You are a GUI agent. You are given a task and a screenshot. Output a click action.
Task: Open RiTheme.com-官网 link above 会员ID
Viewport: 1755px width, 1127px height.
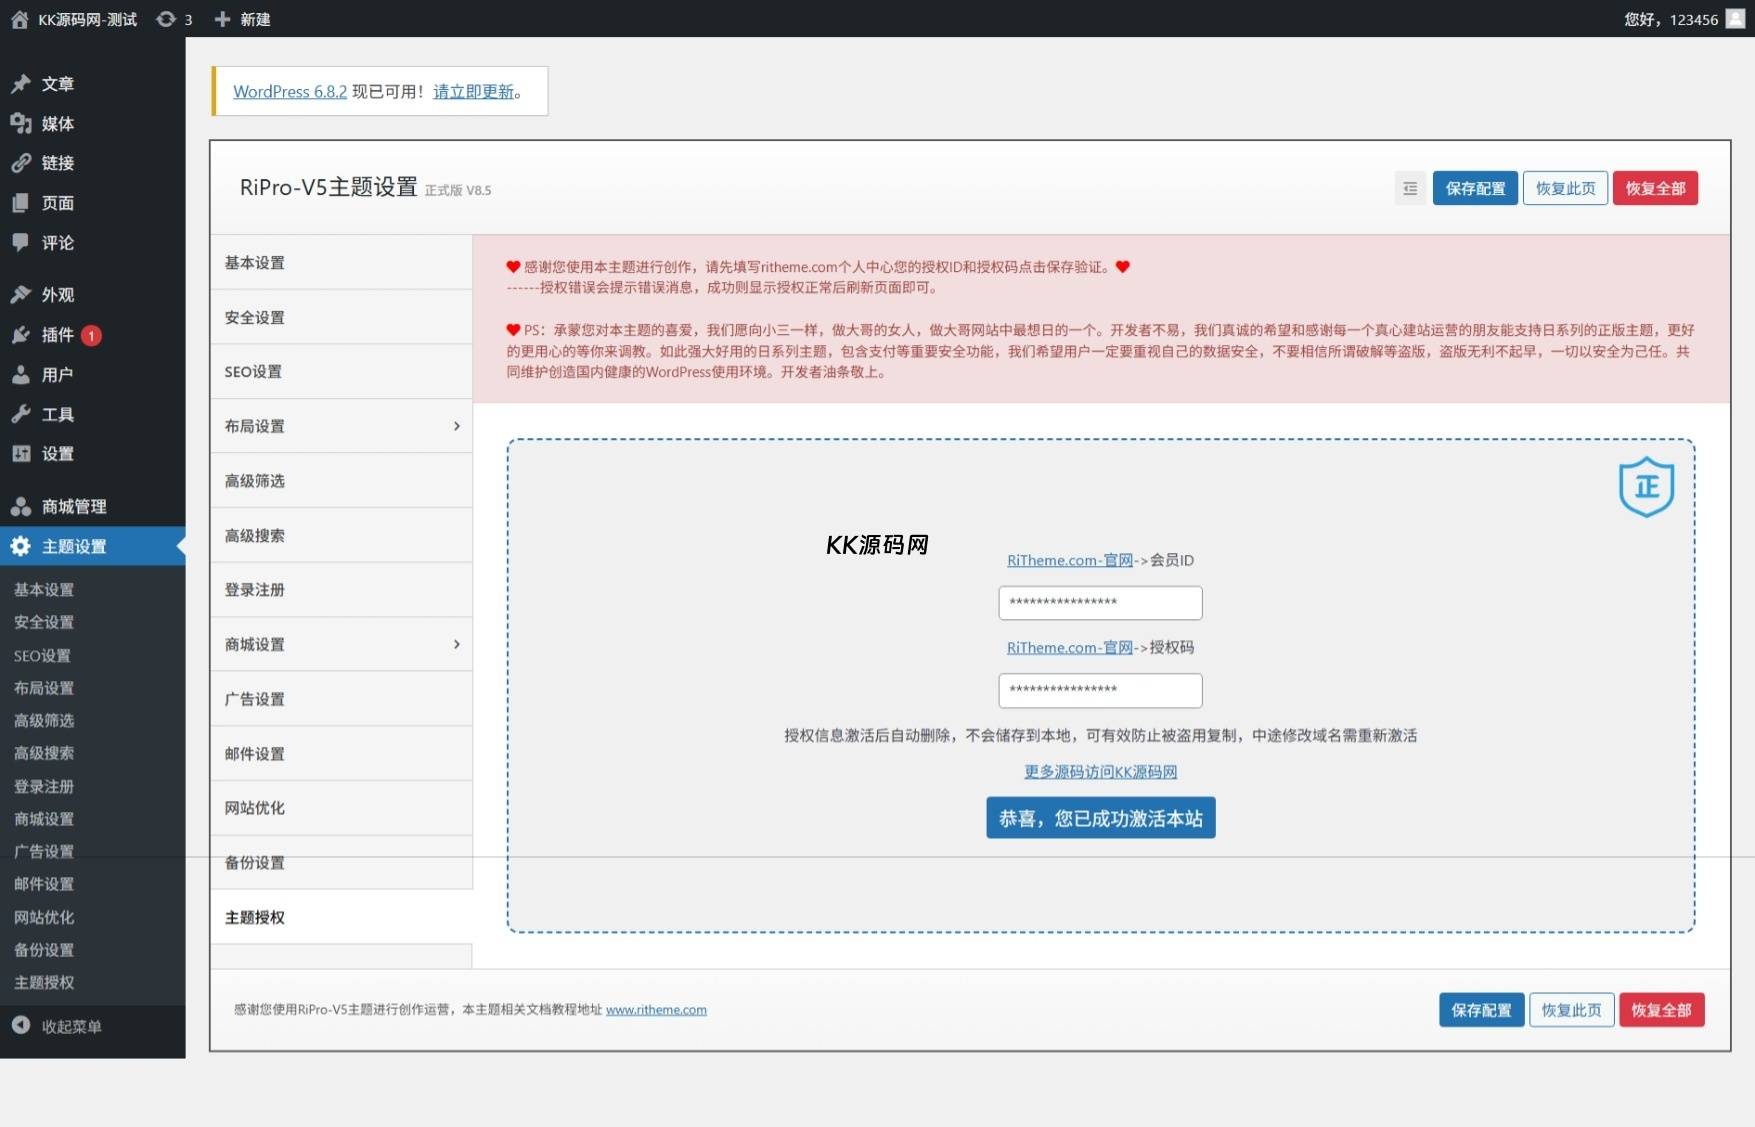pos(1070,560)
